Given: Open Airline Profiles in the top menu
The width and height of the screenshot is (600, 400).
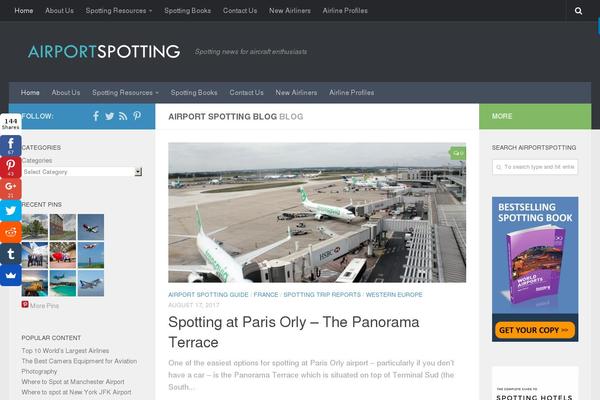Looking at the screenshot, I should pyautogui.click(x=345, y=11).
